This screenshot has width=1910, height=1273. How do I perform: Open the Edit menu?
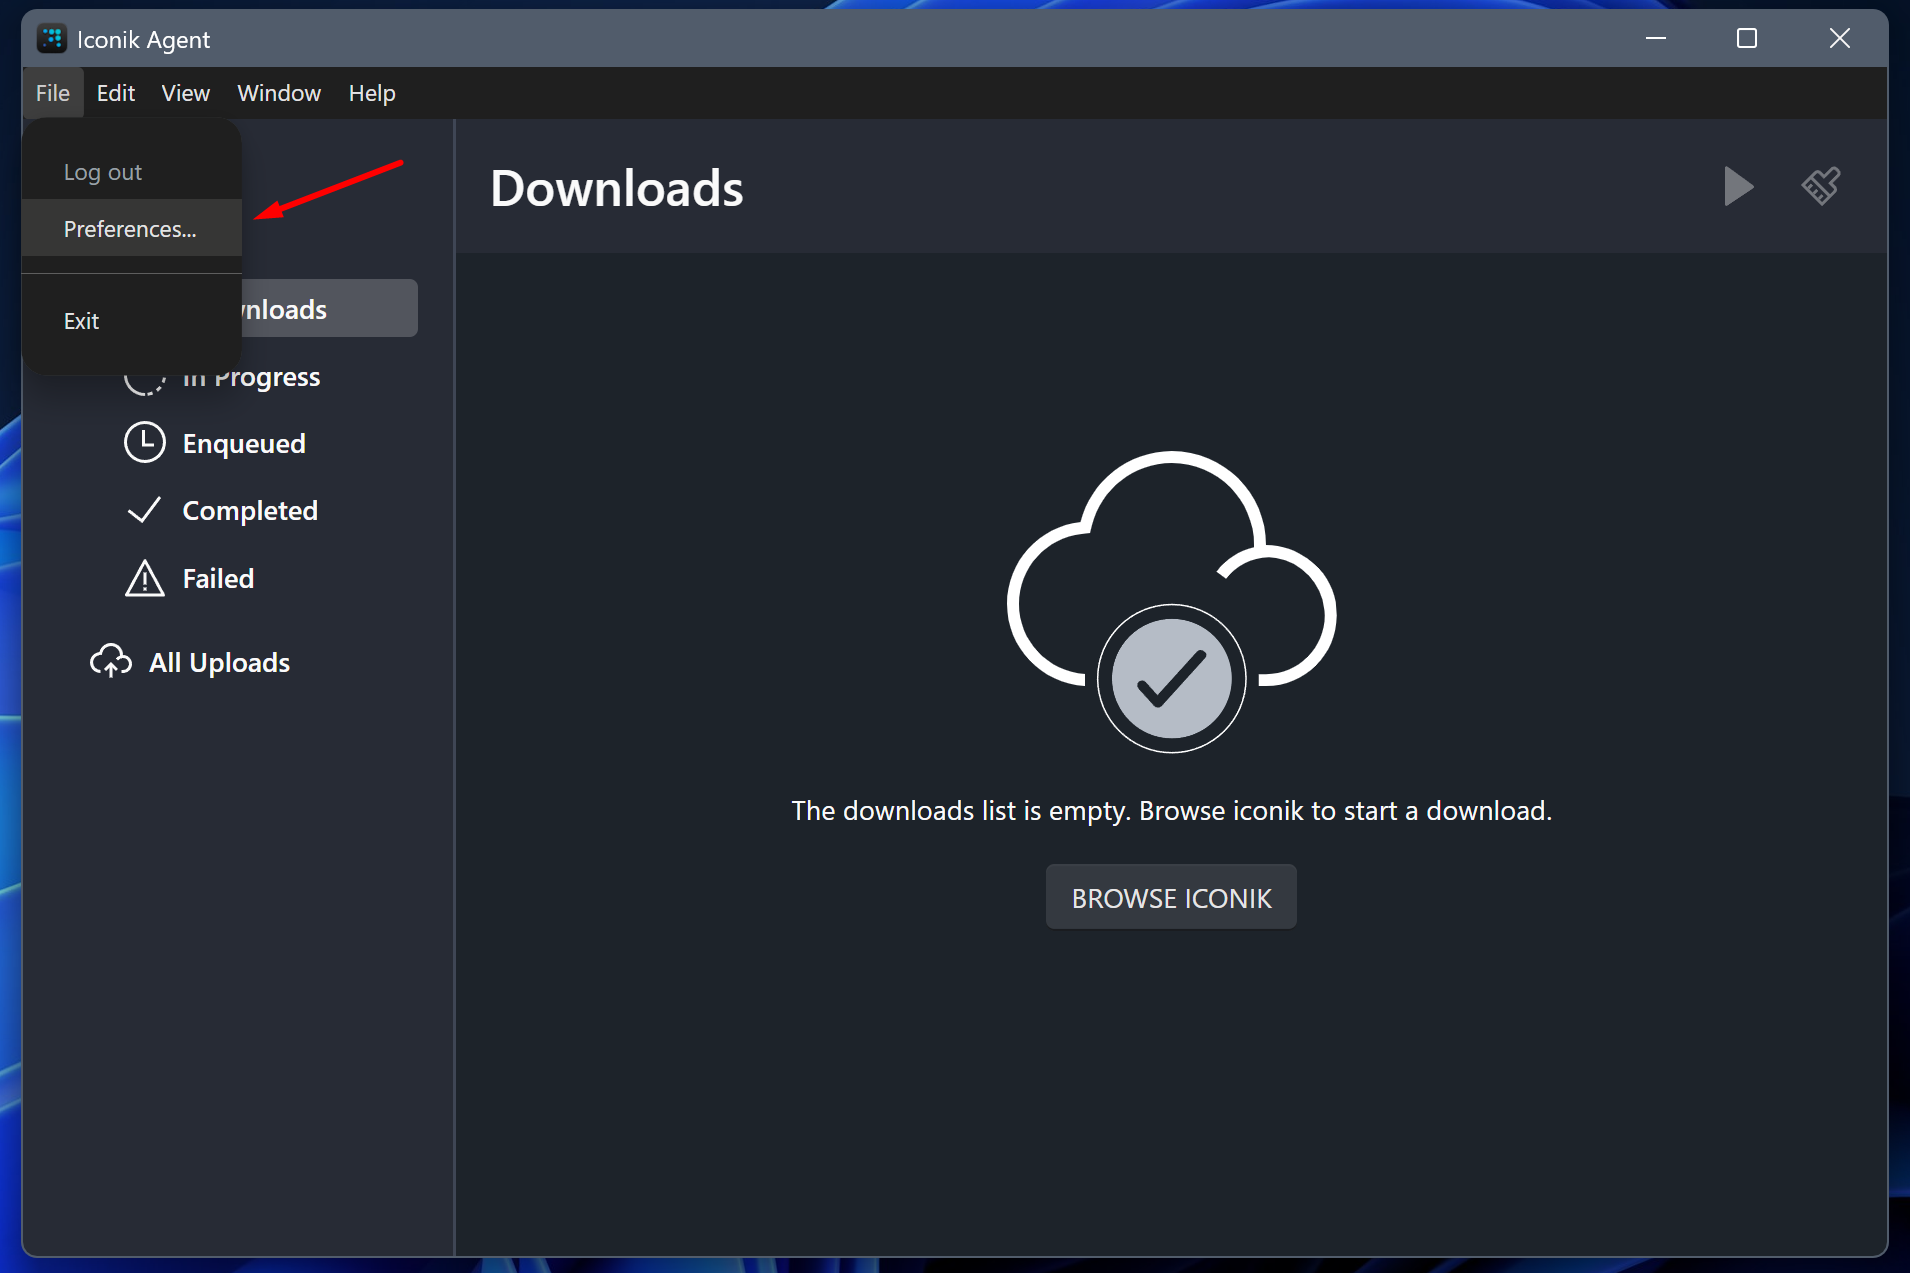(116, 93)
